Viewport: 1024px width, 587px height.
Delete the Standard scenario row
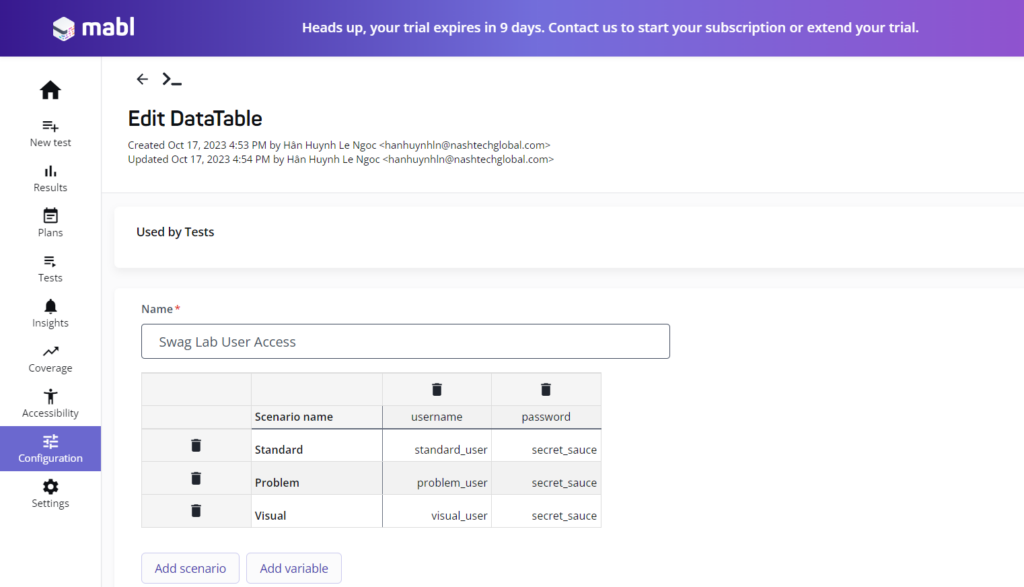(x=196, y=446)
